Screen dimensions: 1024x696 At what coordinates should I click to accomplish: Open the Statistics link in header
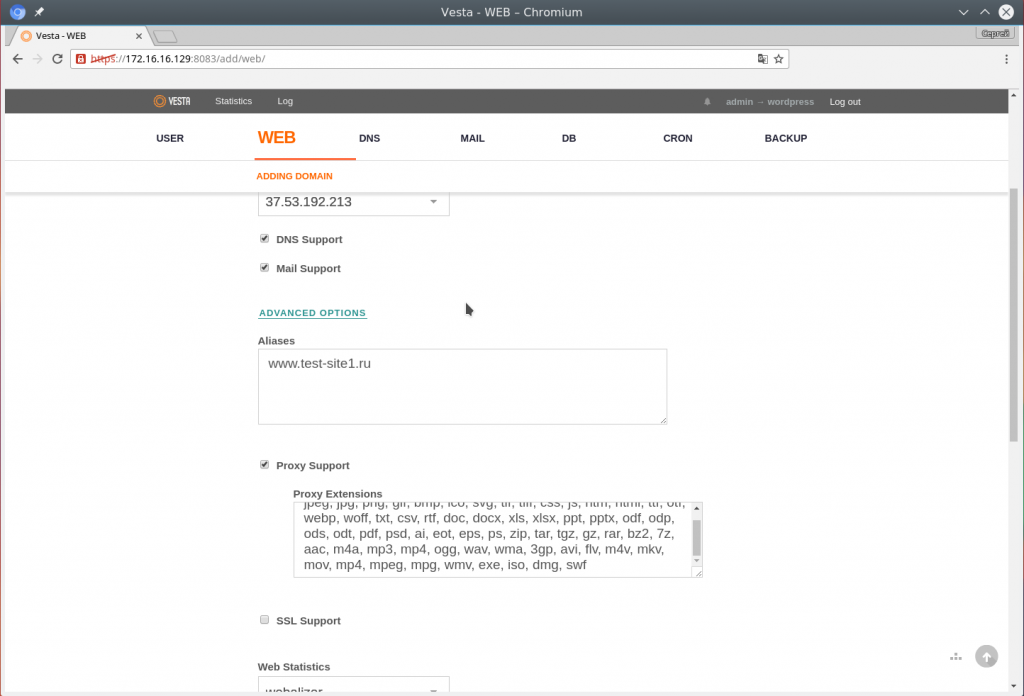coord(233,101)
